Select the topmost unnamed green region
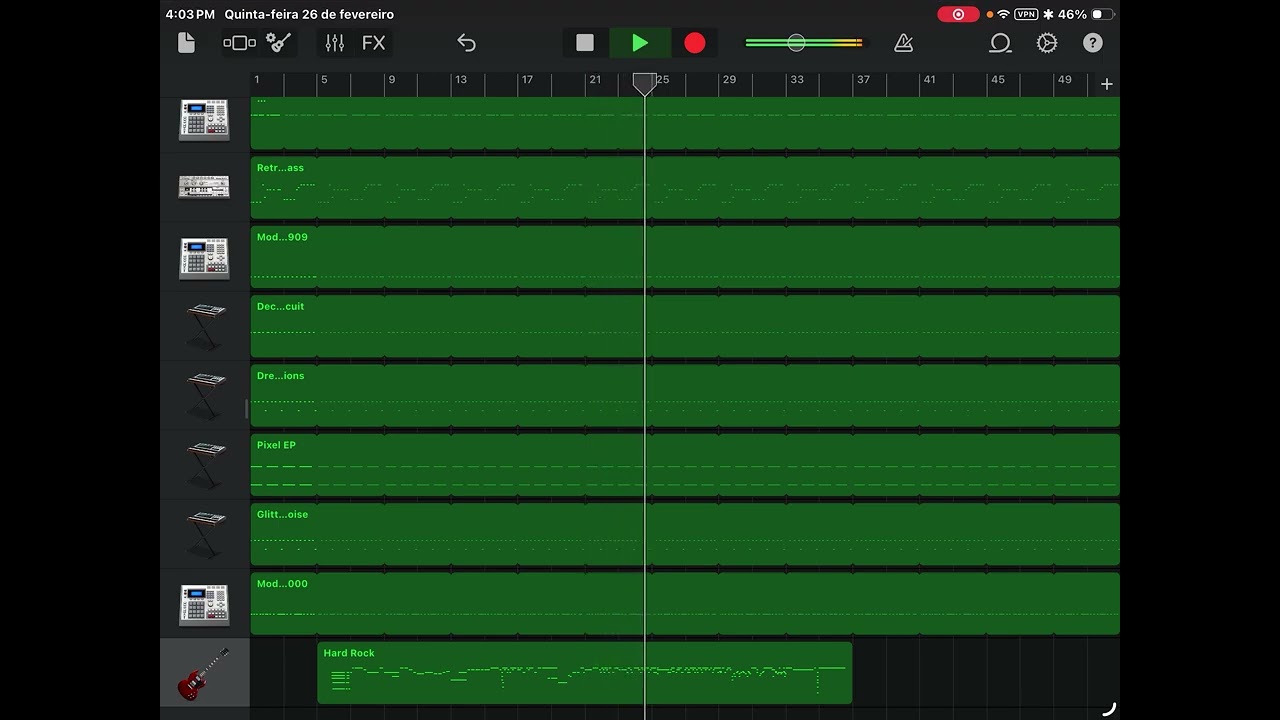Screen dimensions: 1280x720 click(685, 122)
